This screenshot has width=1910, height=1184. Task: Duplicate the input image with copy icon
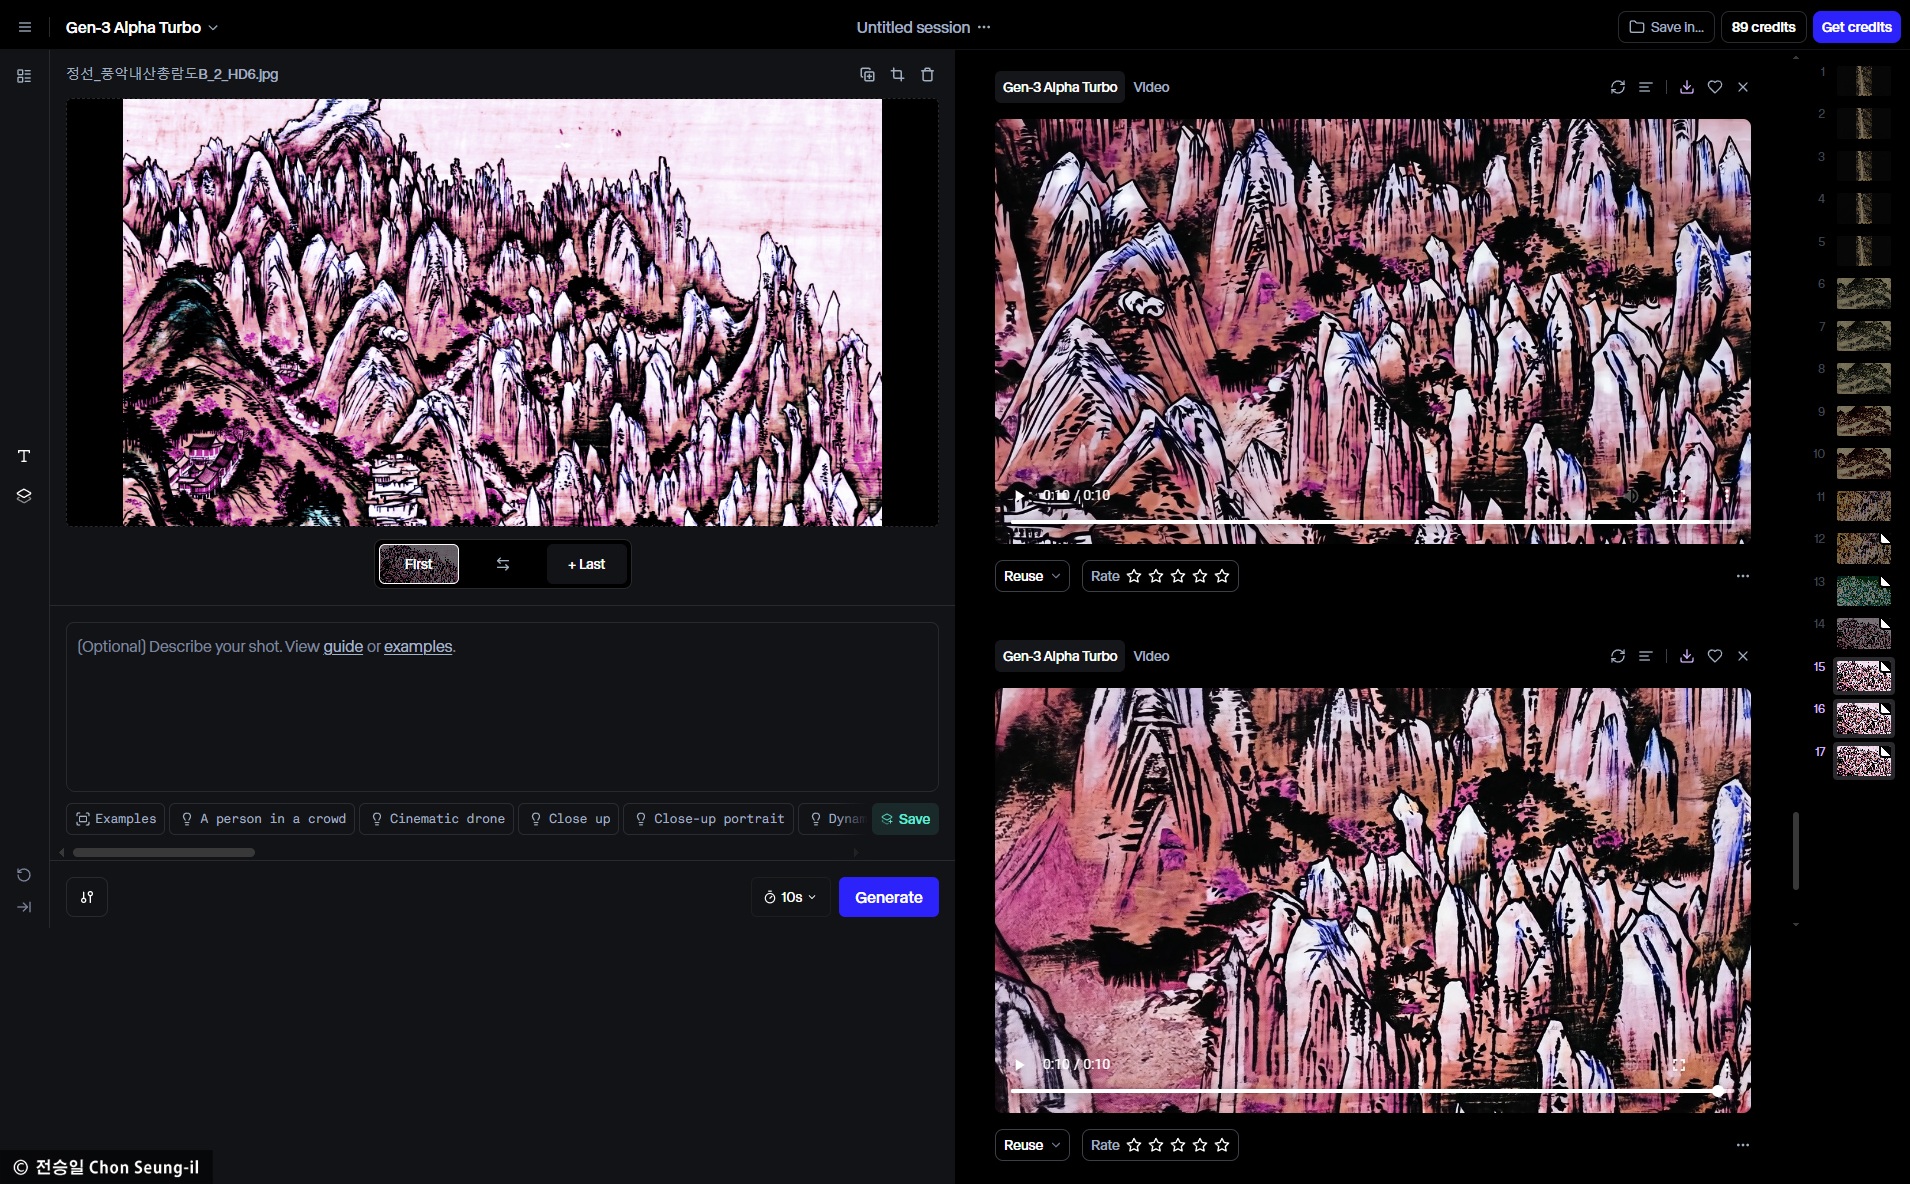coord(867,75)
